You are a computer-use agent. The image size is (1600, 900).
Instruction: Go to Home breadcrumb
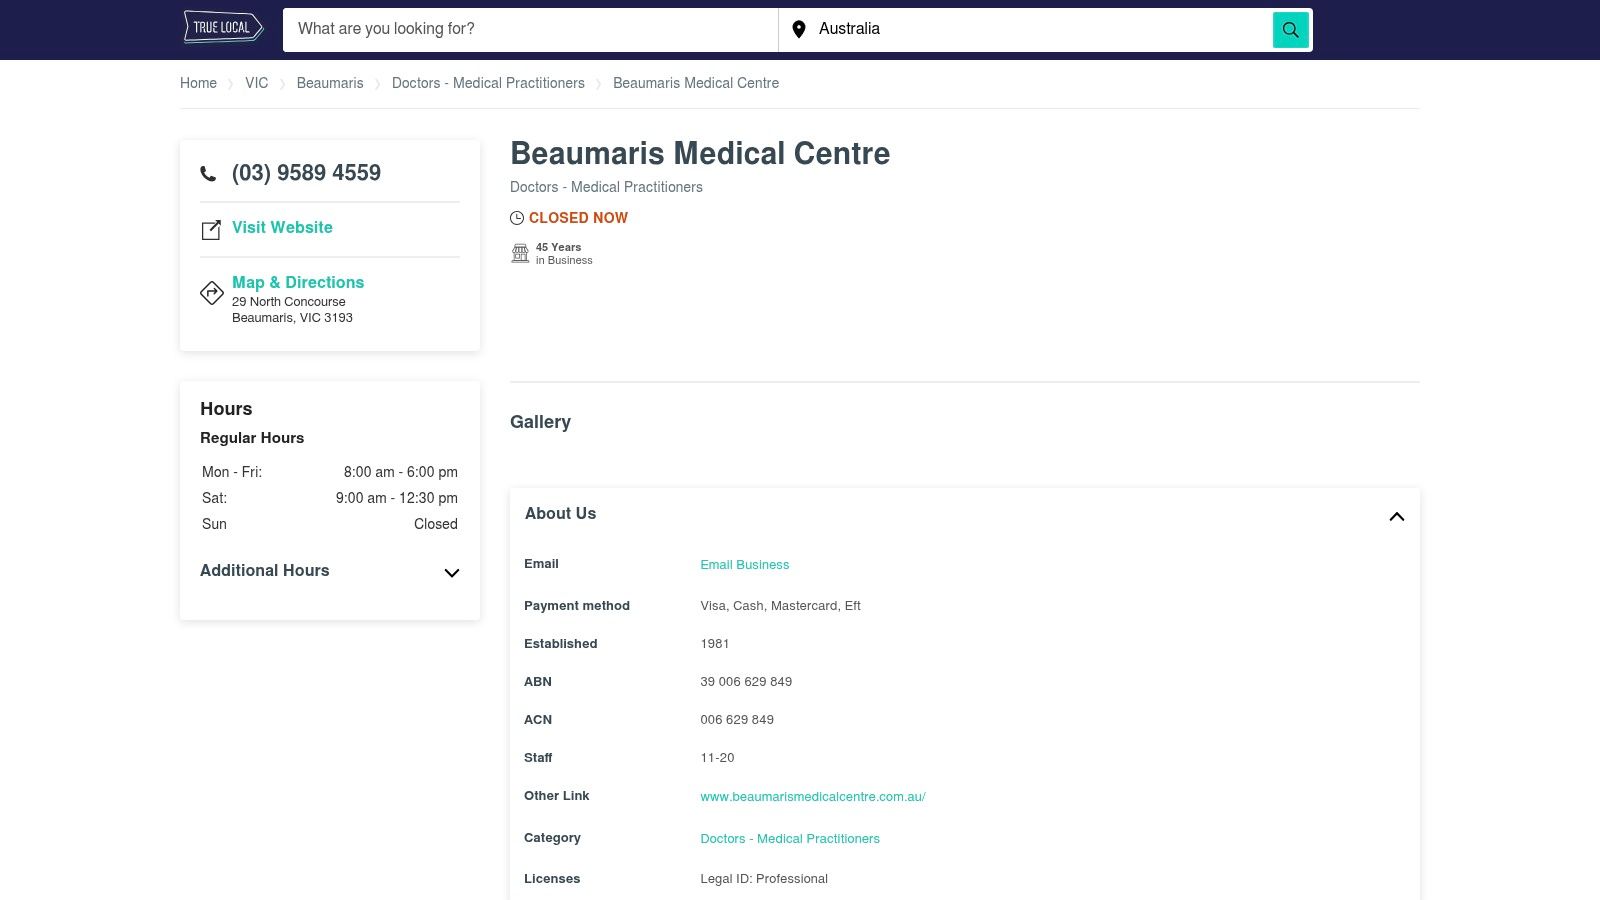pos(198,83)
